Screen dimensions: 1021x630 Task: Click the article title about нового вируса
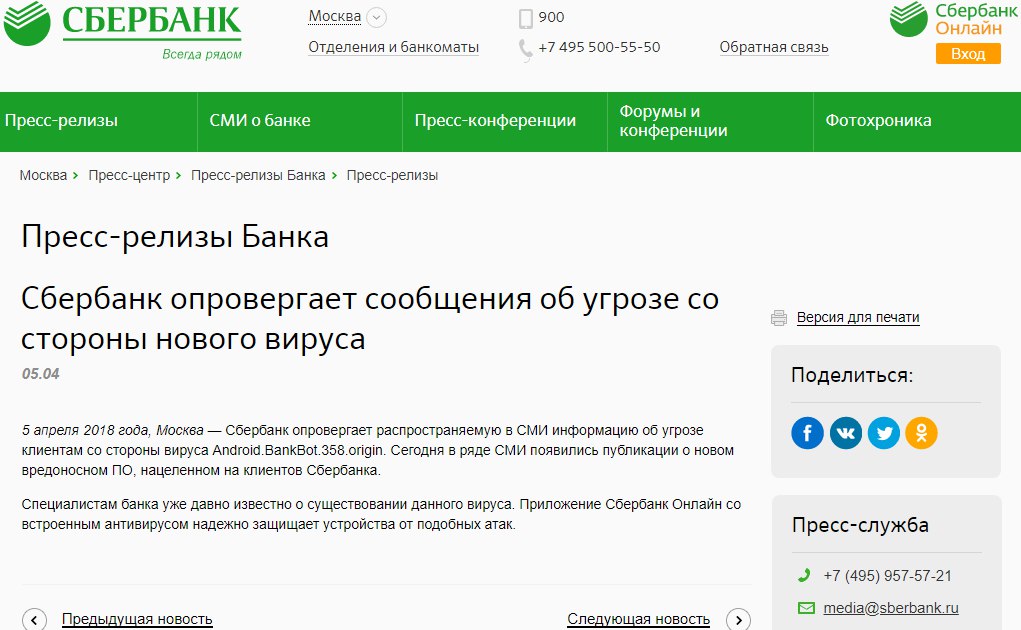coord(370,319)
